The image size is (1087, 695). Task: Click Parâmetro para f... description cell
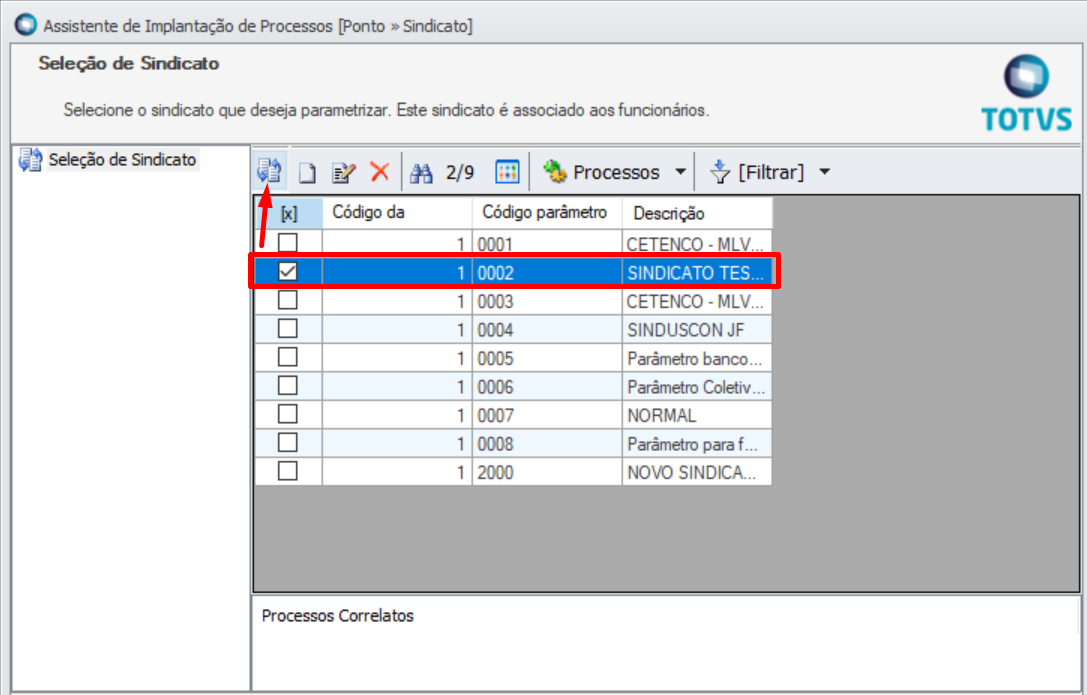[697, 443]
